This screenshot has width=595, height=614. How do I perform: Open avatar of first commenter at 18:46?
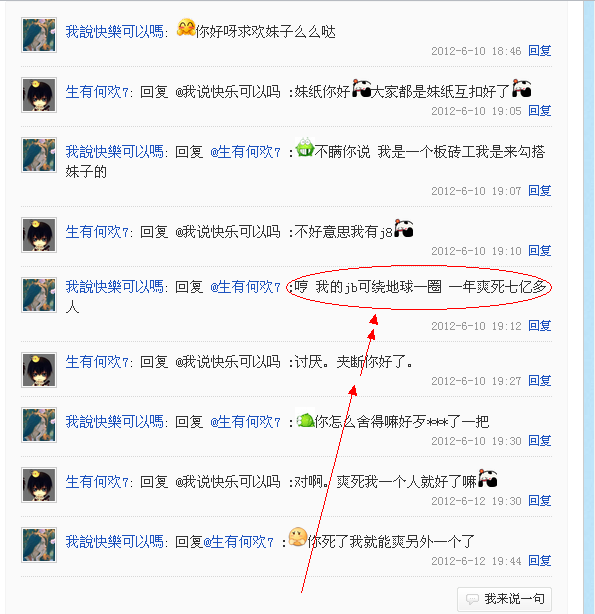pos(39,35)
